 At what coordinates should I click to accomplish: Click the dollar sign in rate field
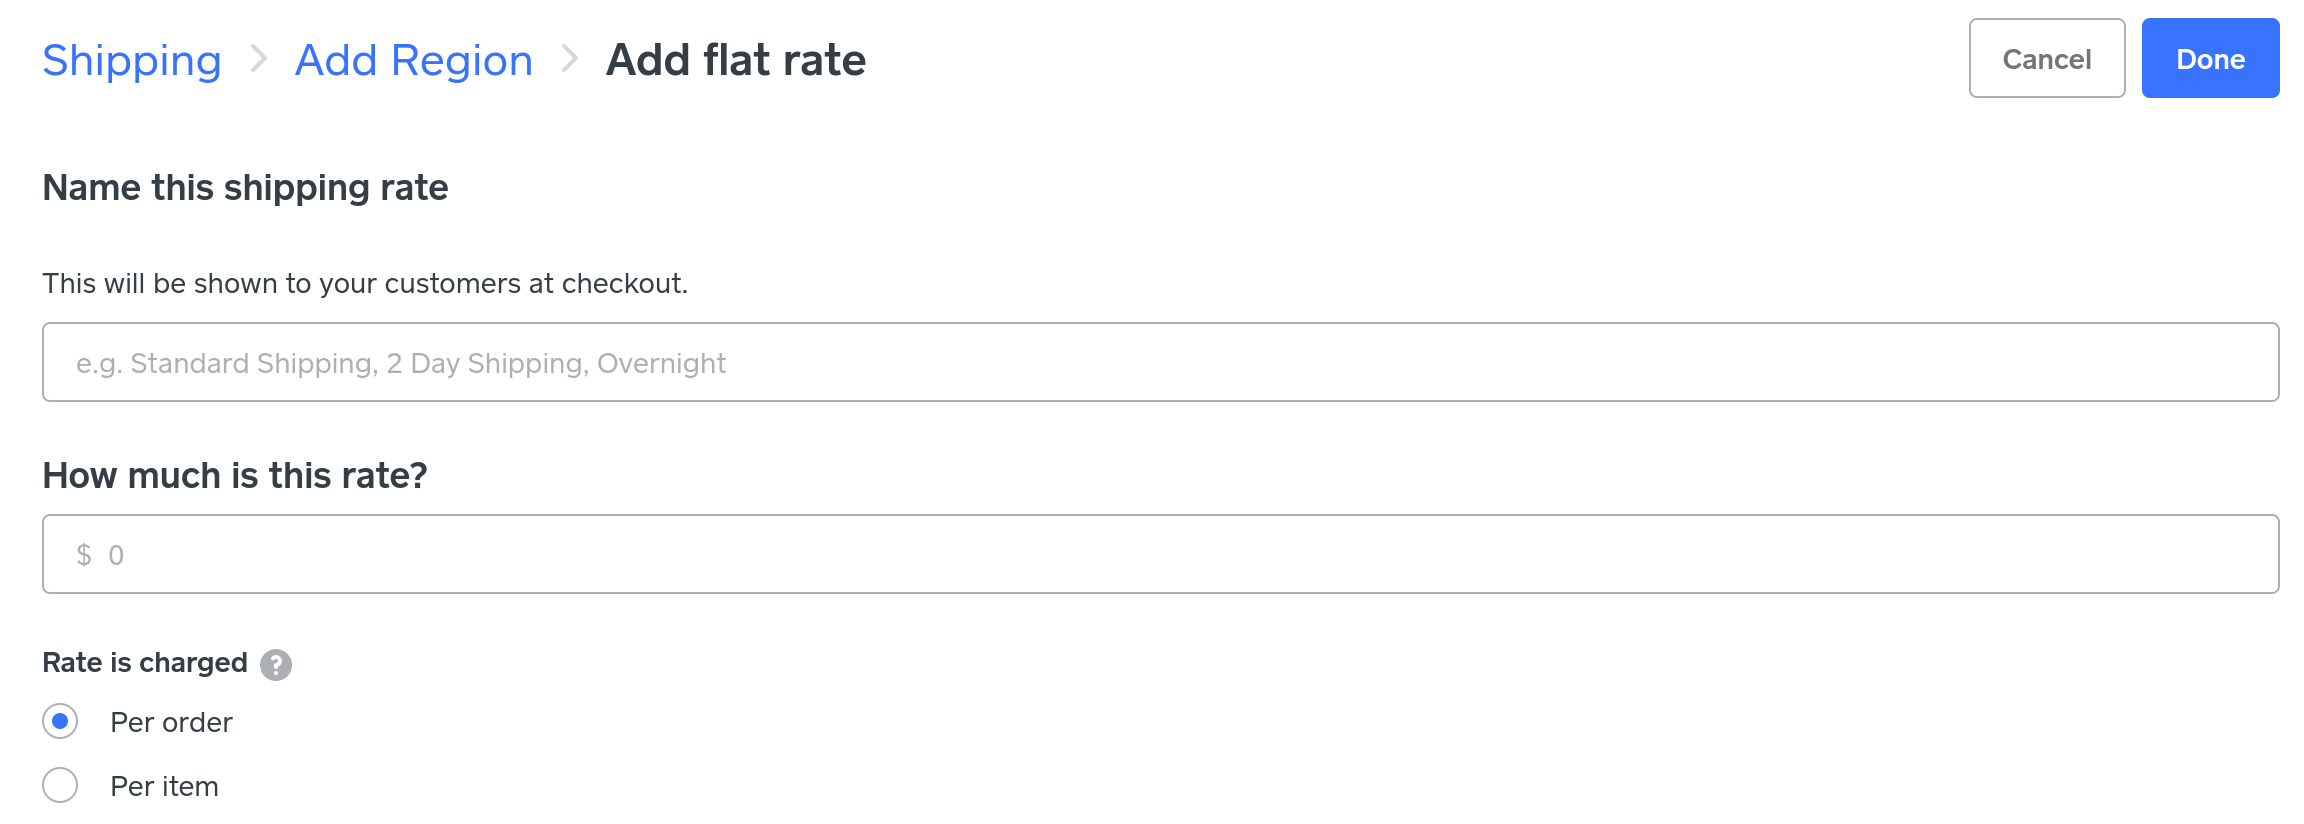tap(84, 555)
